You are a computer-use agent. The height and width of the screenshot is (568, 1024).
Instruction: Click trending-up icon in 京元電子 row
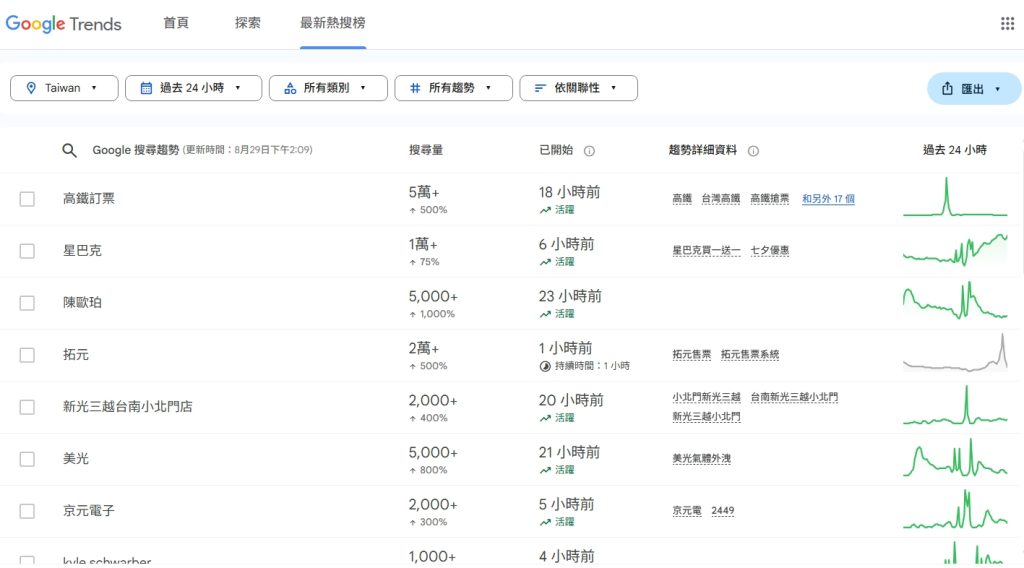pyautogui.click(x=545, y=522)
